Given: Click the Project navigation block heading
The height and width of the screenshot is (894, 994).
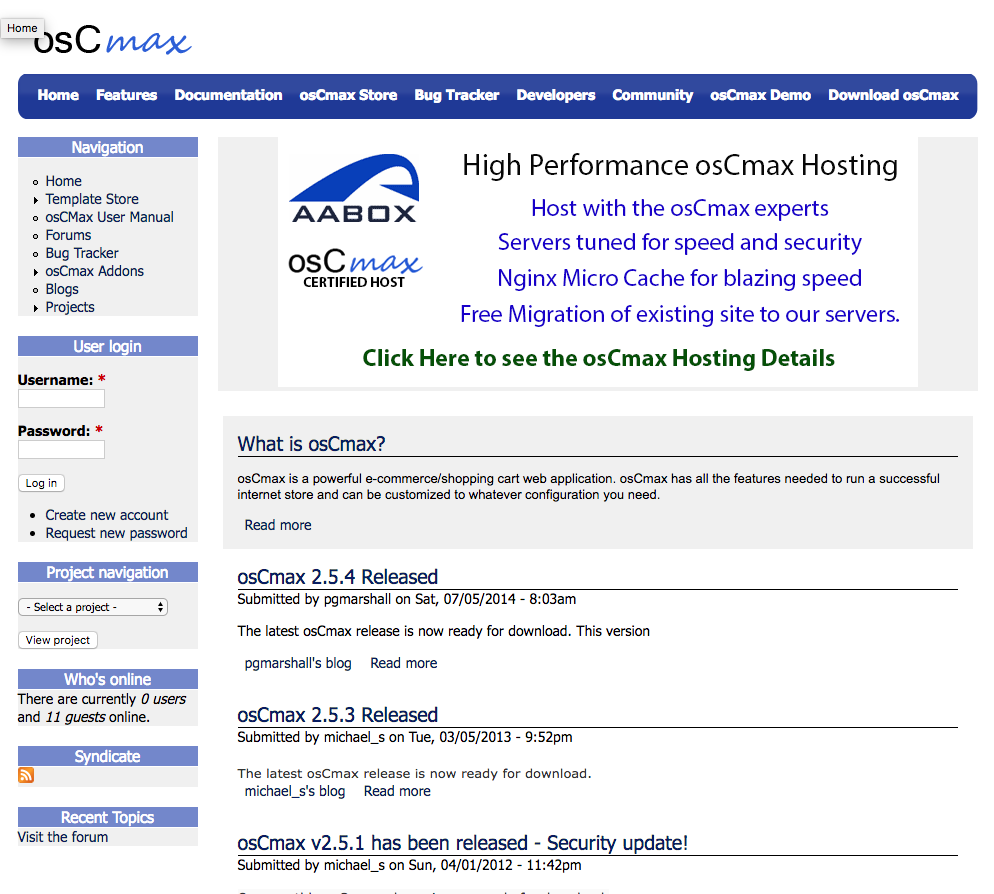Looking at the screenshot, I should pos(108,573).
